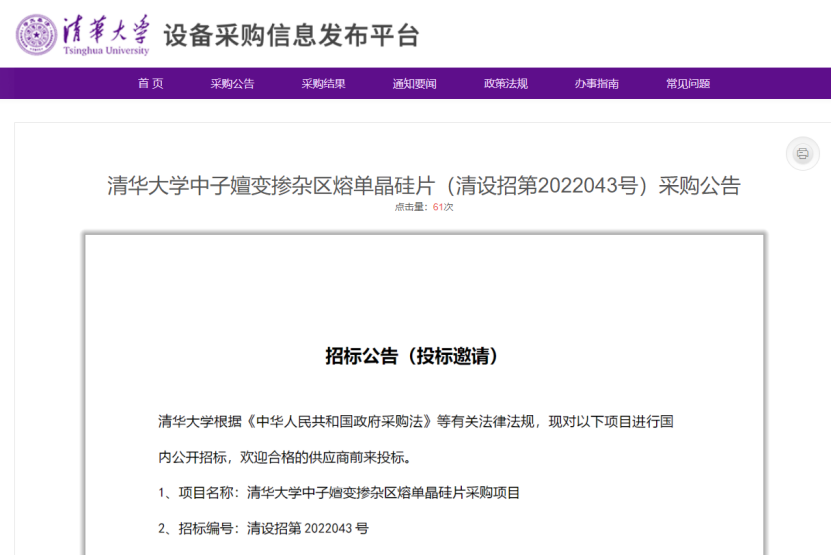Open 常见问题 in the navigation bar

688,83
